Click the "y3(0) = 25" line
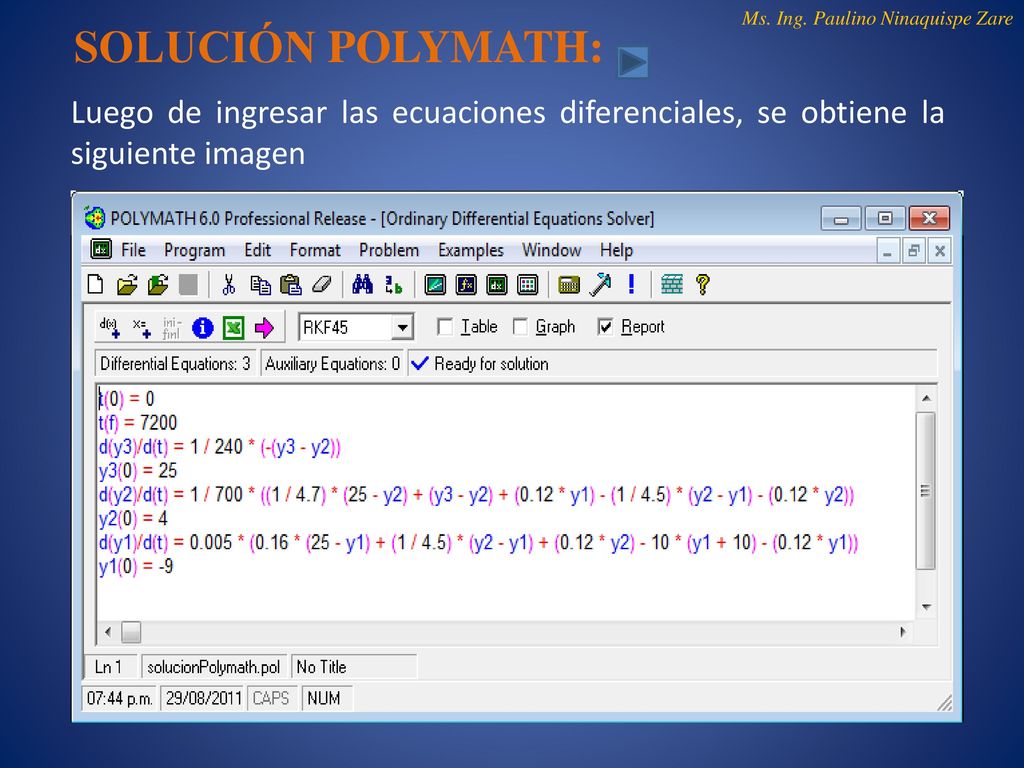 pyautogui.click(x=138, y=471)
